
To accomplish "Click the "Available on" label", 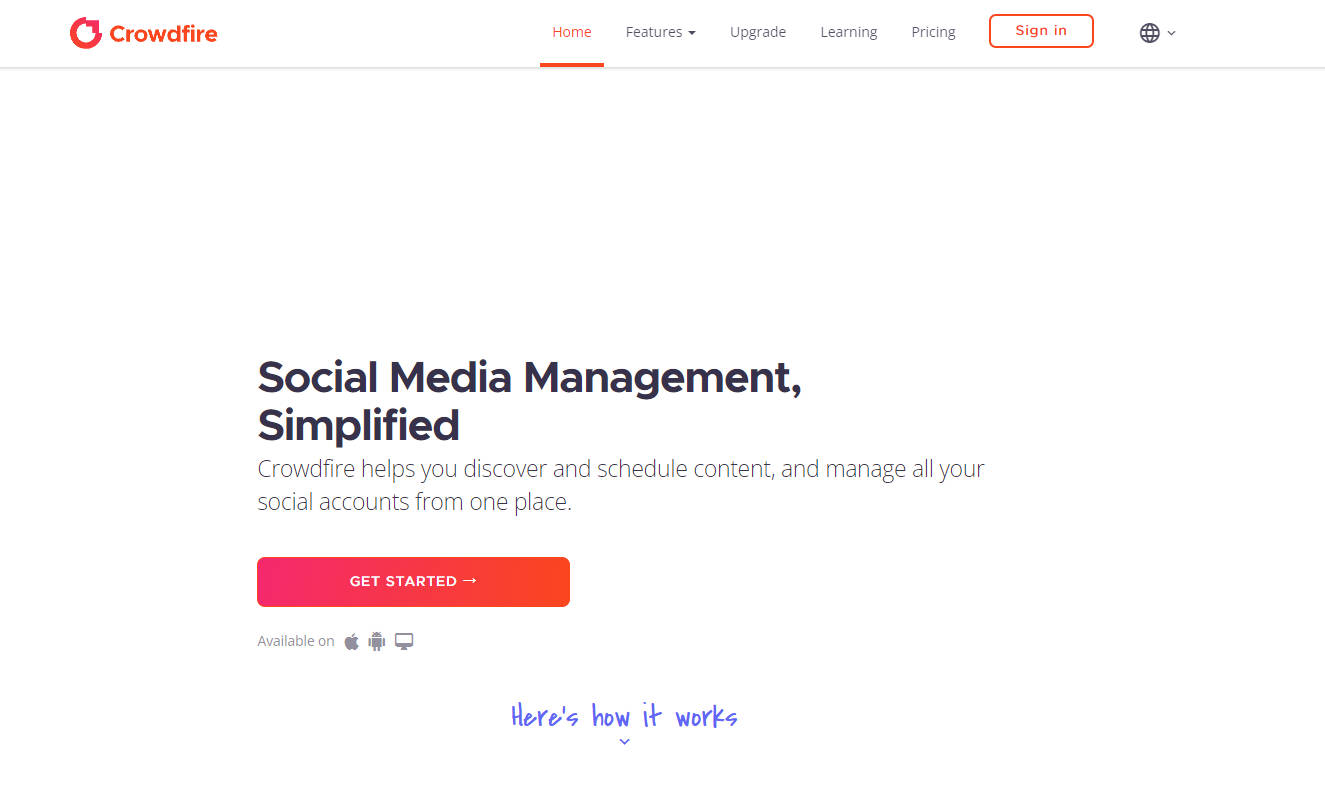I will point(296,641).
